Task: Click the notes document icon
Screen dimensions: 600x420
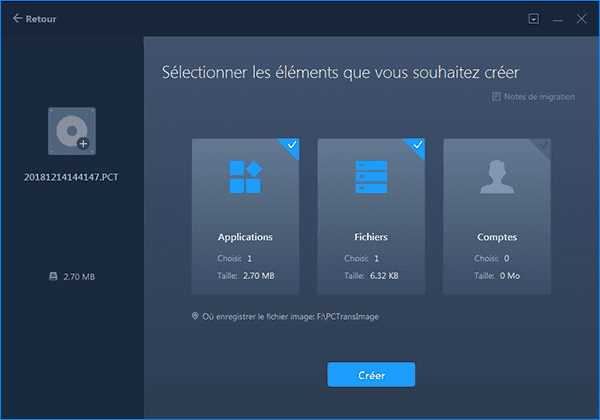Action: (x=496, y=97)
